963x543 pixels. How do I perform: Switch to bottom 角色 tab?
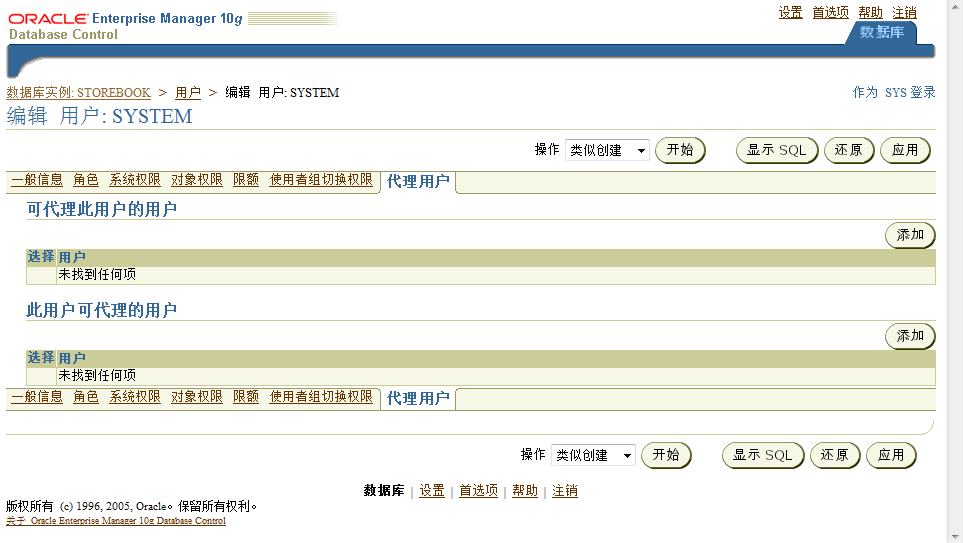tap(86, 396)
